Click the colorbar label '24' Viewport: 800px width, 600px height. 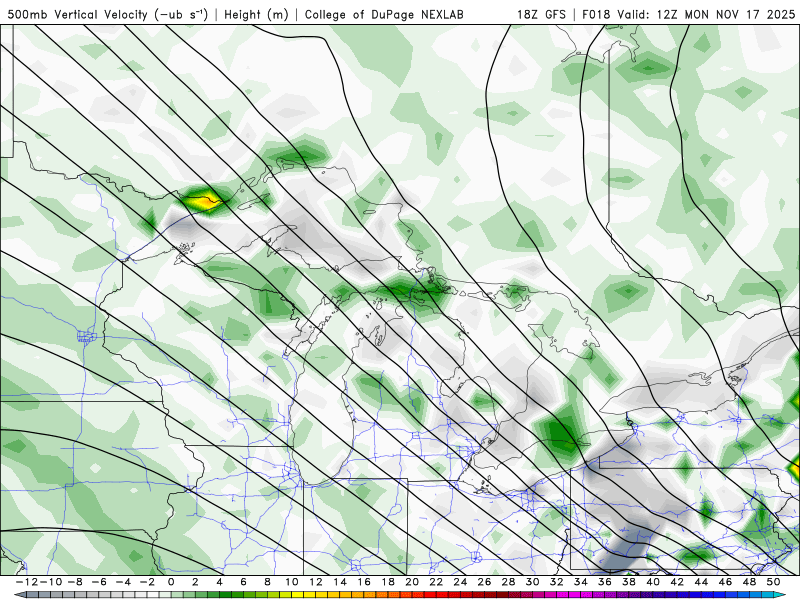(x=460, y=582)
